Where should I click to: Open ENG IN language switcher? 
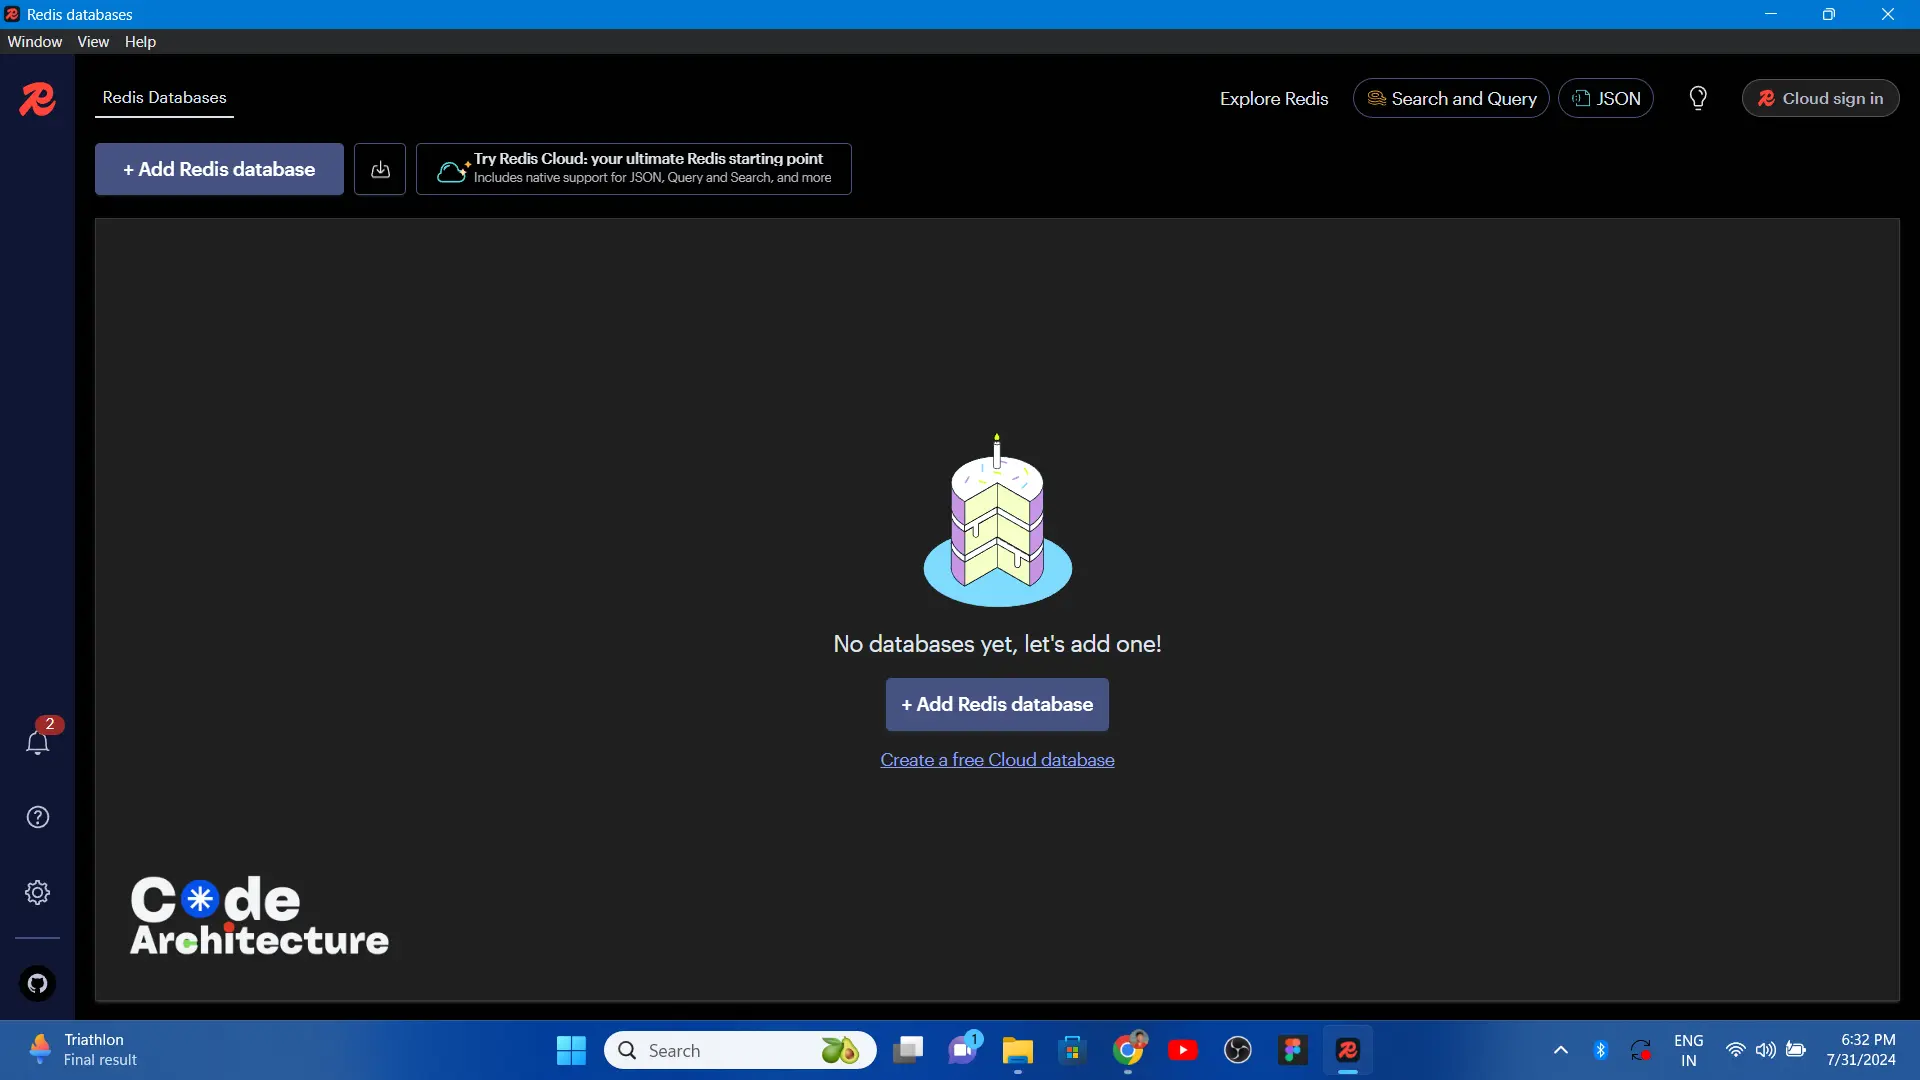[1689, 1050]
